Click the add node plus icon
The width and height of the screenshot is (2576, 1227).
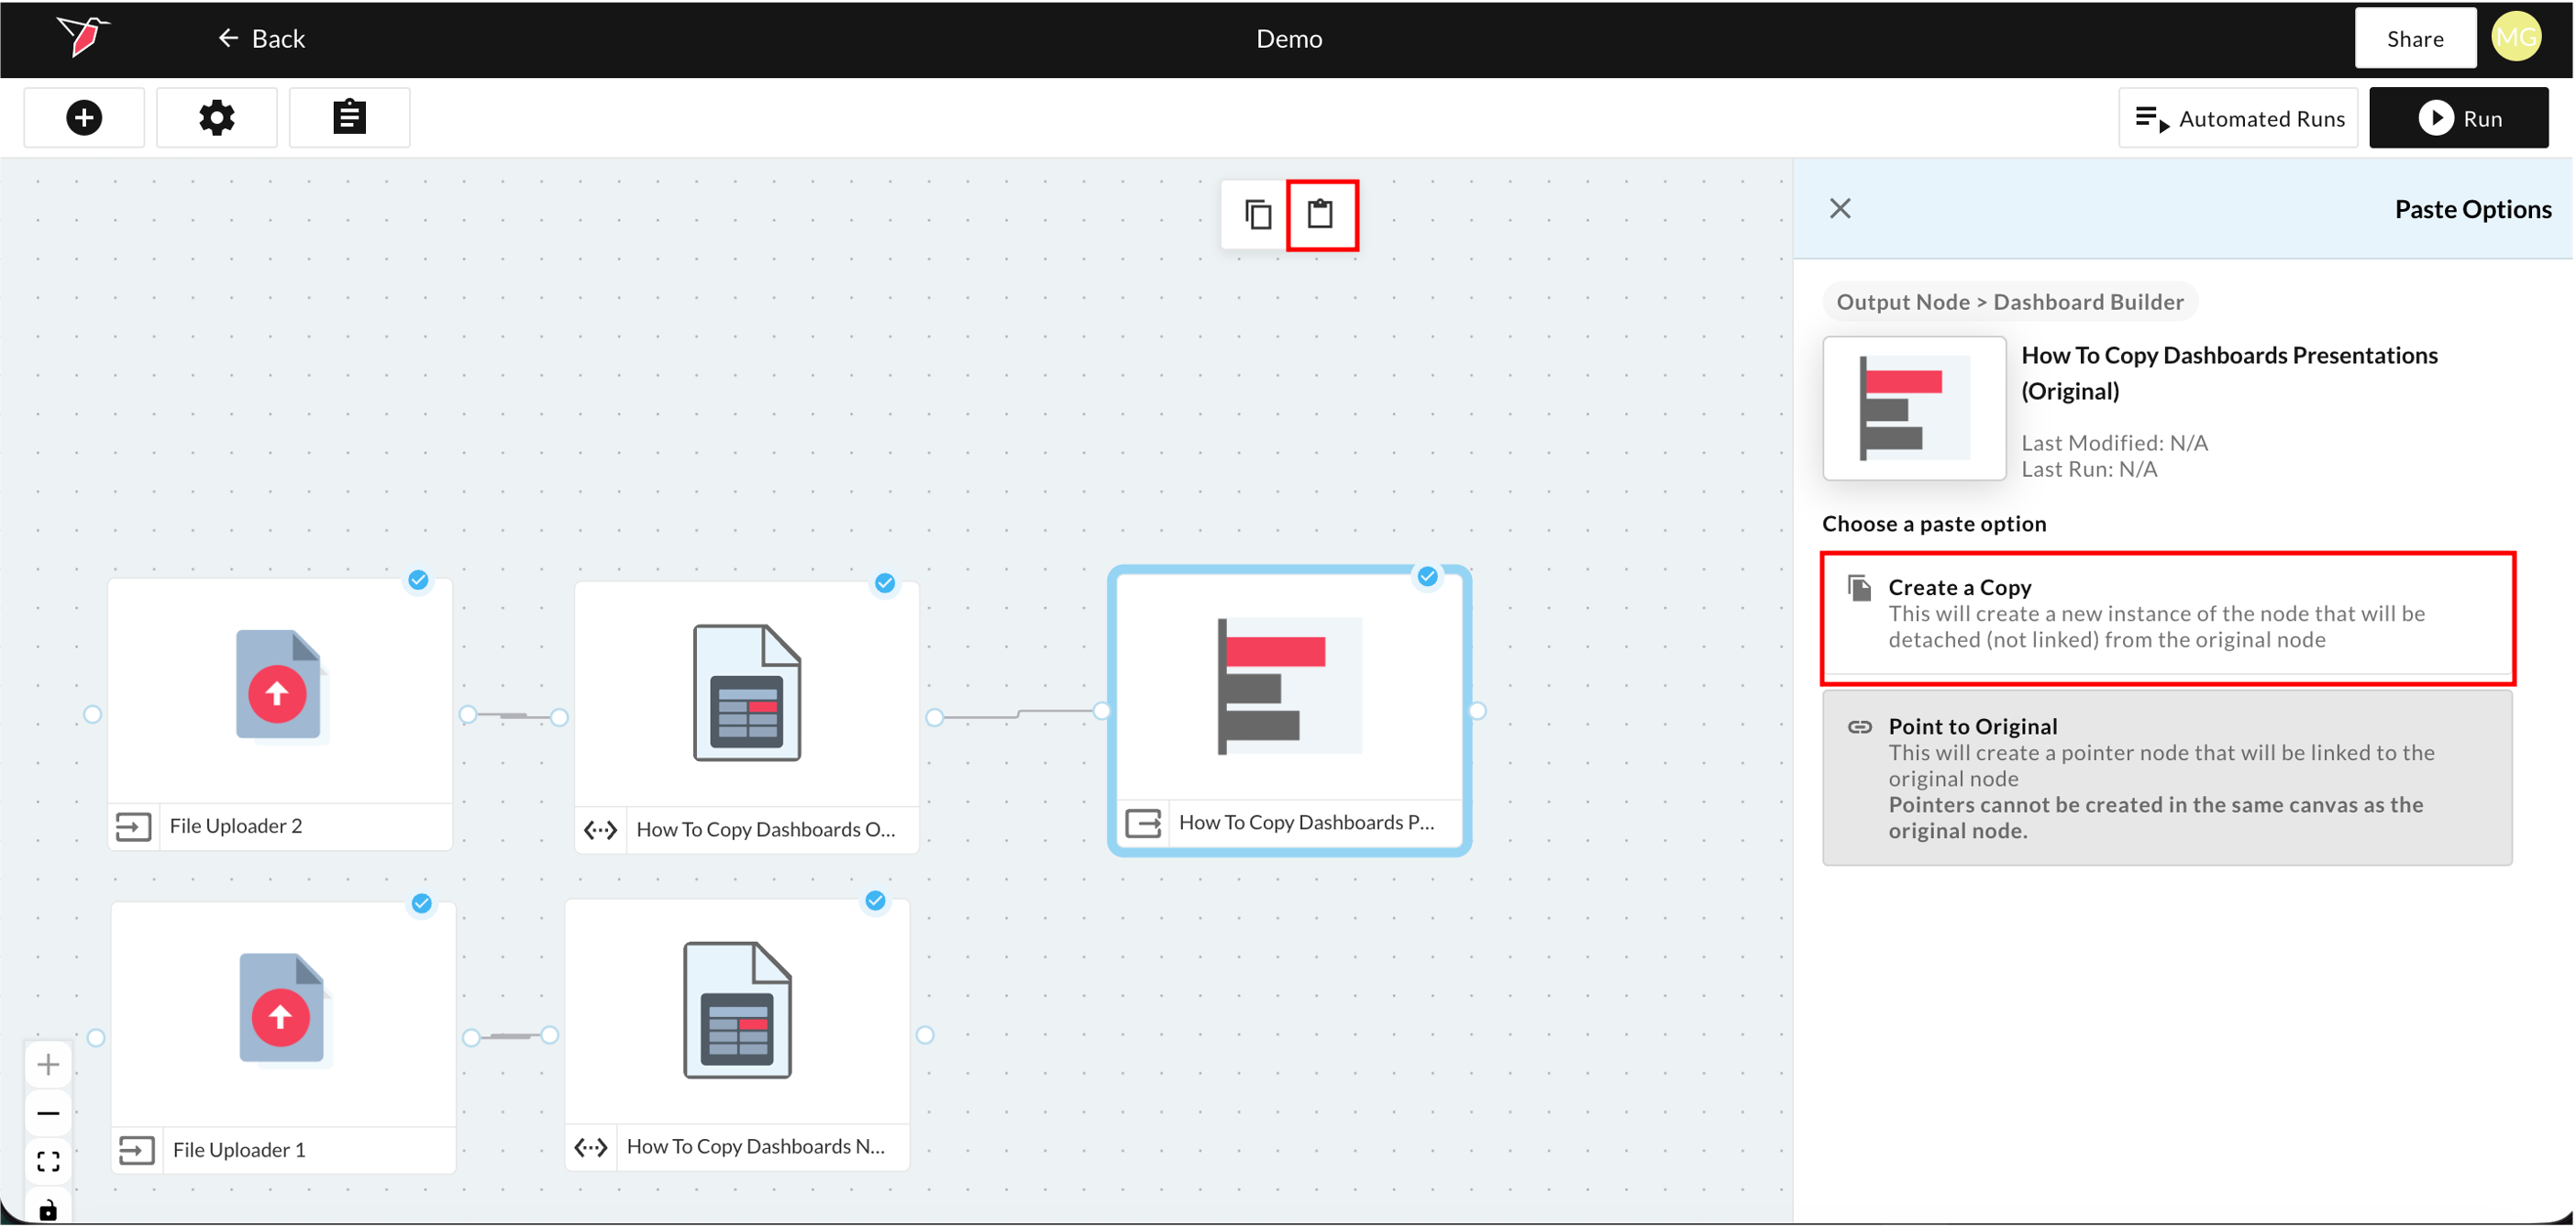tap(84, 118)
